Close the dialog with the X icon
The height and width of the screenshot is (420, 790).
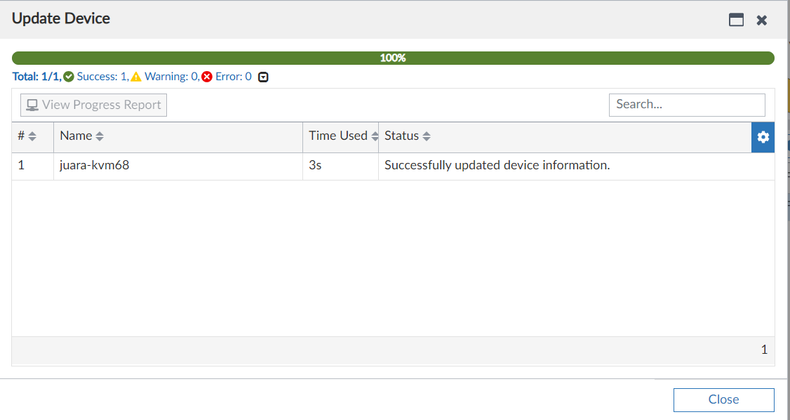coord(762,19)
